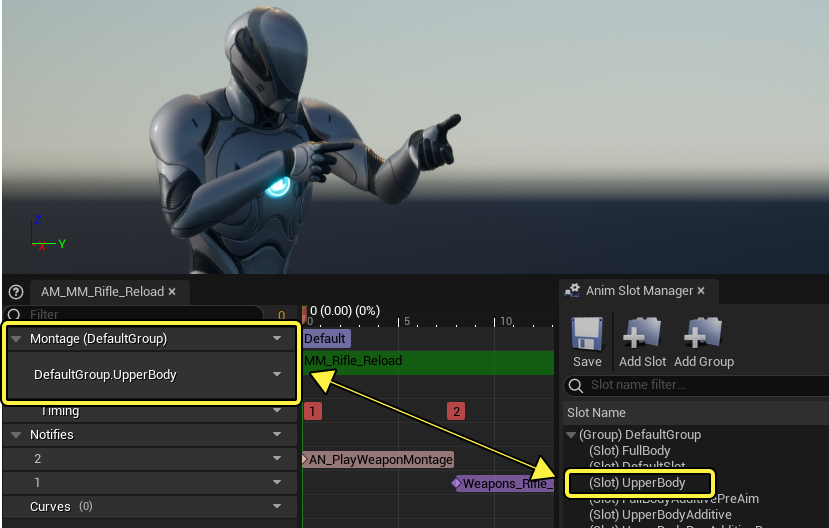The height and width of the screenshot is (528, 829).
Task: Click the AN_PlayWeaponMontage notify
Action: [381, 460]
